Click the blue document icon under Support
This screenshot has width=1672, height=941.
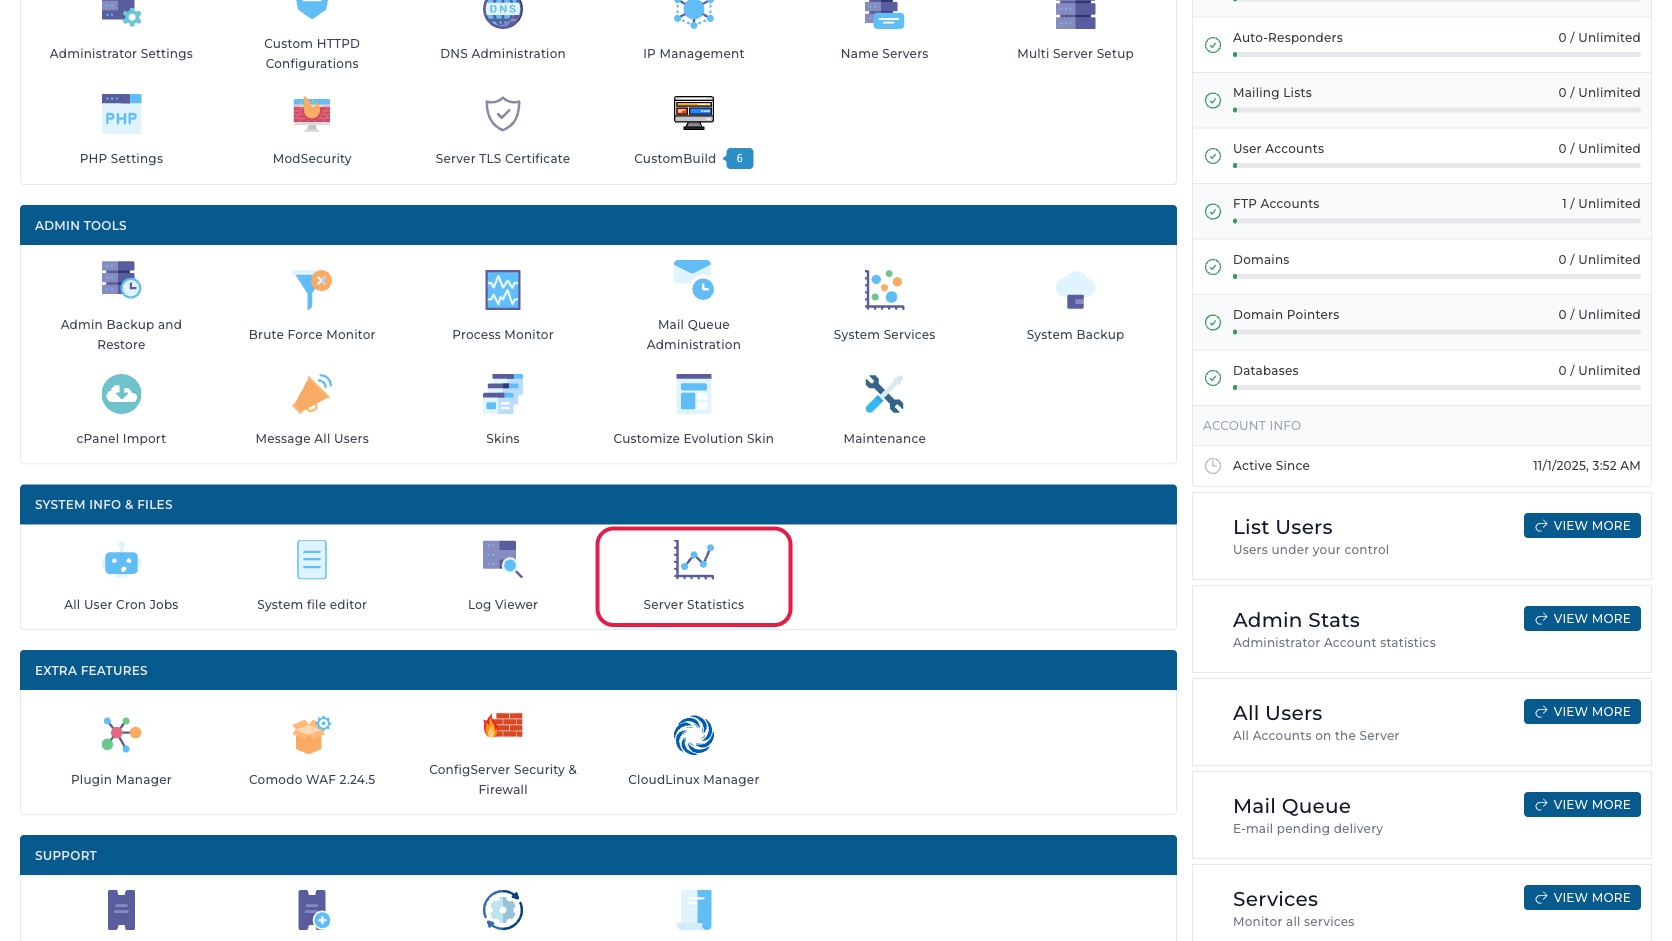[x=694, y=910]
